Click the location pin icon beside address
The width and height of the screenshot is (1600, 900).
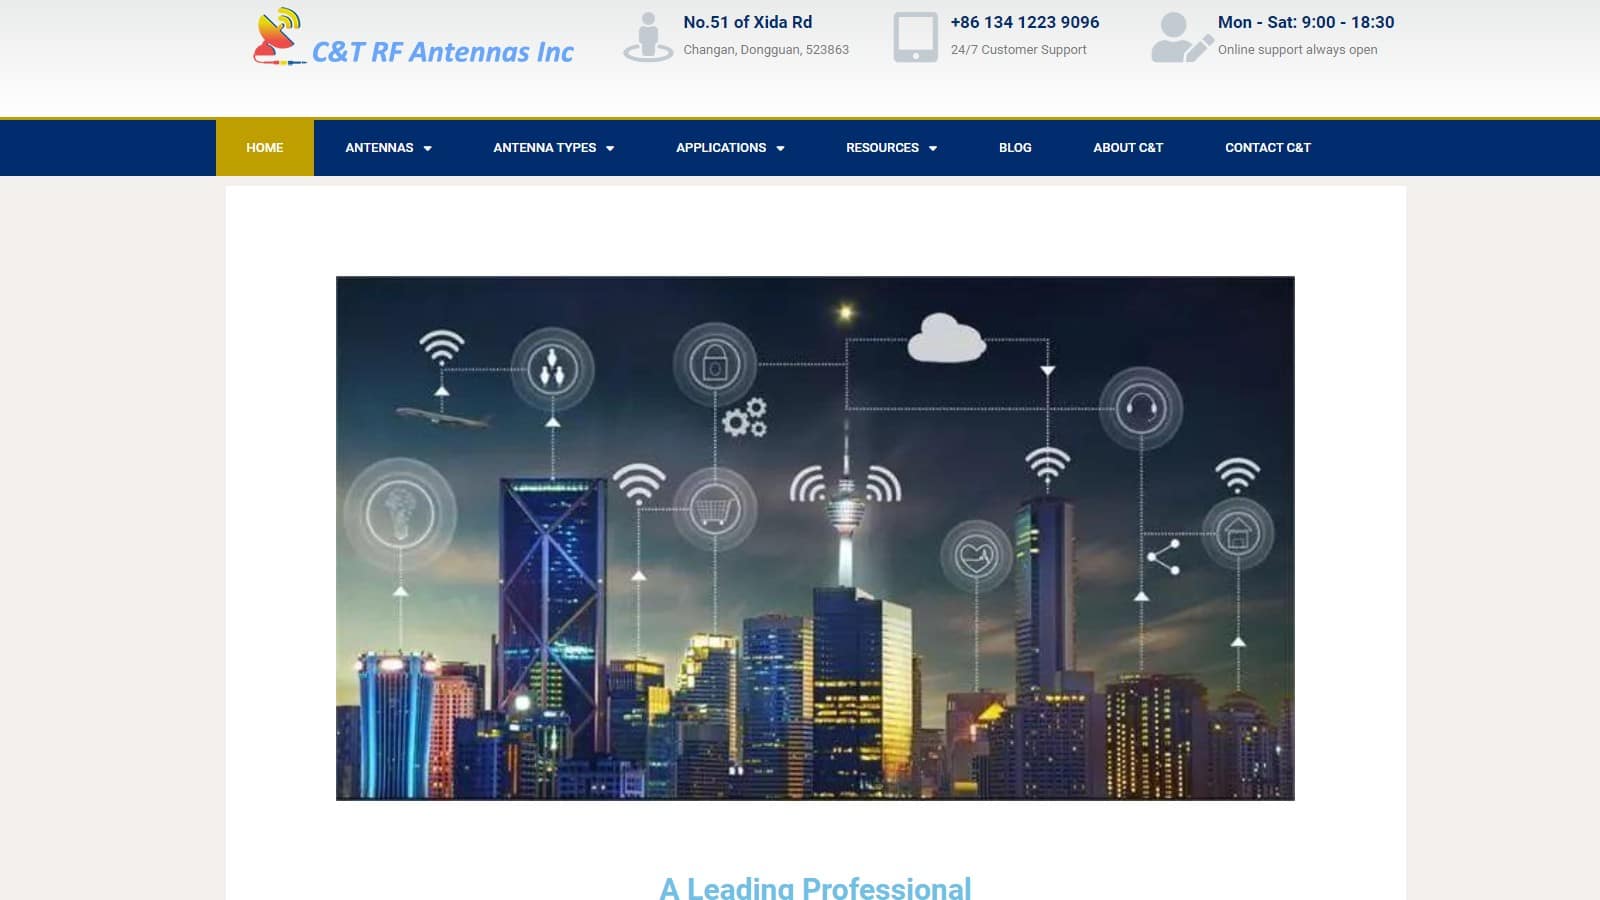648,37
